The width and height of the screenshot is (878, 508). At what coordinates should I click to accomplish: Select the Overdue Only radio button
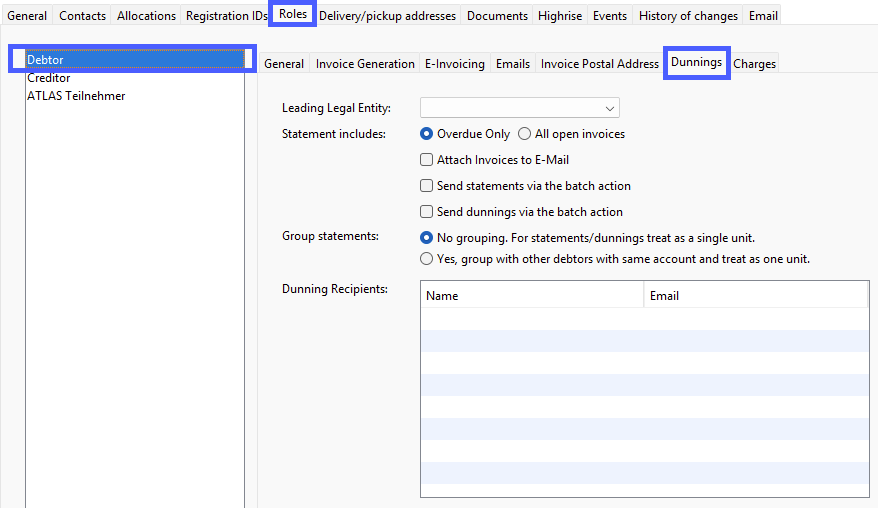(427, 134)
